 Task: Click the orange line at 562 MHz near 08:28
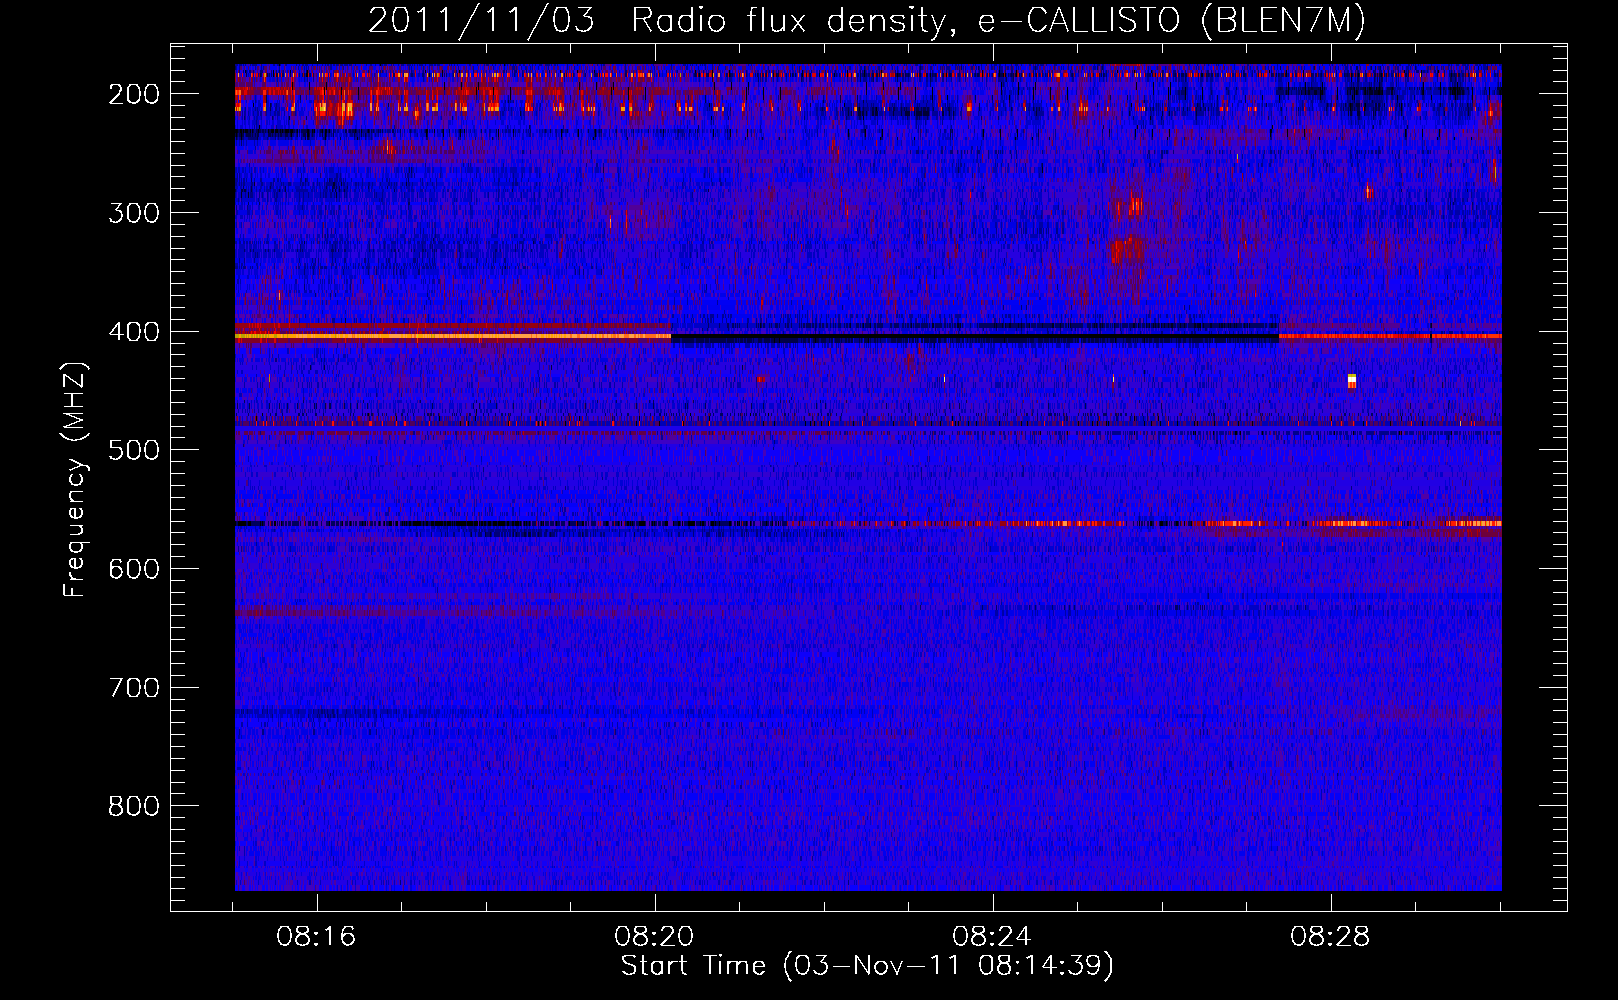(1348, 523)
